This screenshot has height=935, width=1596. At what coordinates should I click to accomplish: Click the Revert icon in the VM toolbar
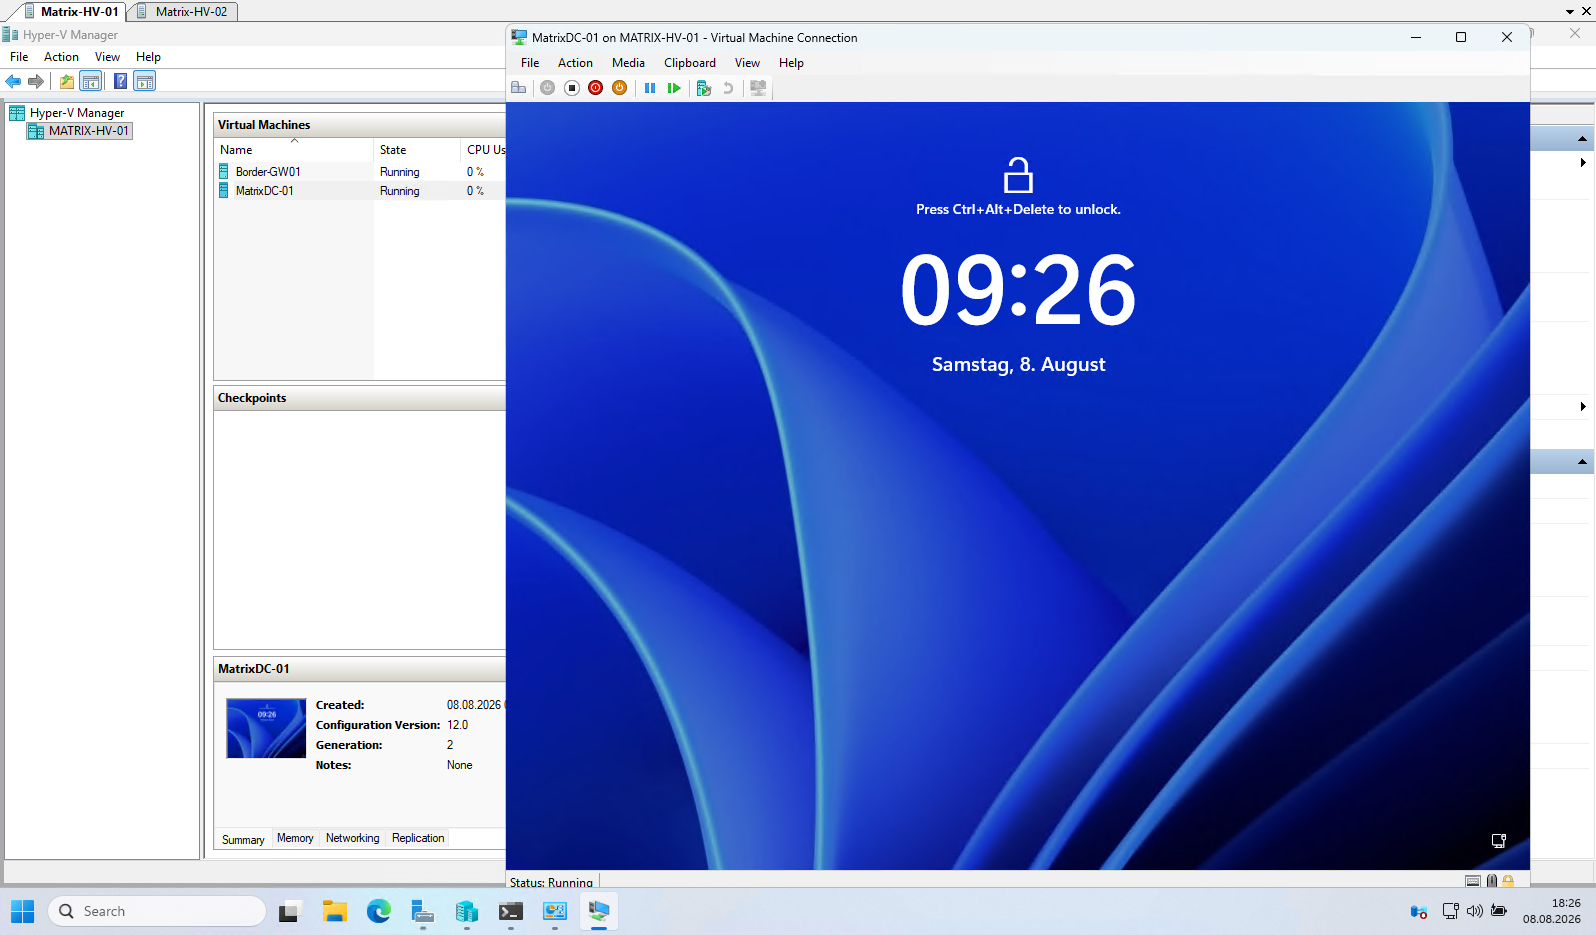coord(728,88)
